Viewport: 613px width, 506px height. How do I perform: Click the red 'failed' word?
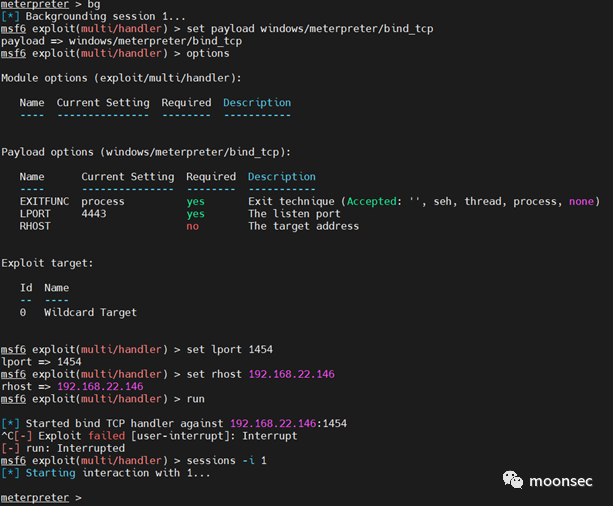pos(106,436)
